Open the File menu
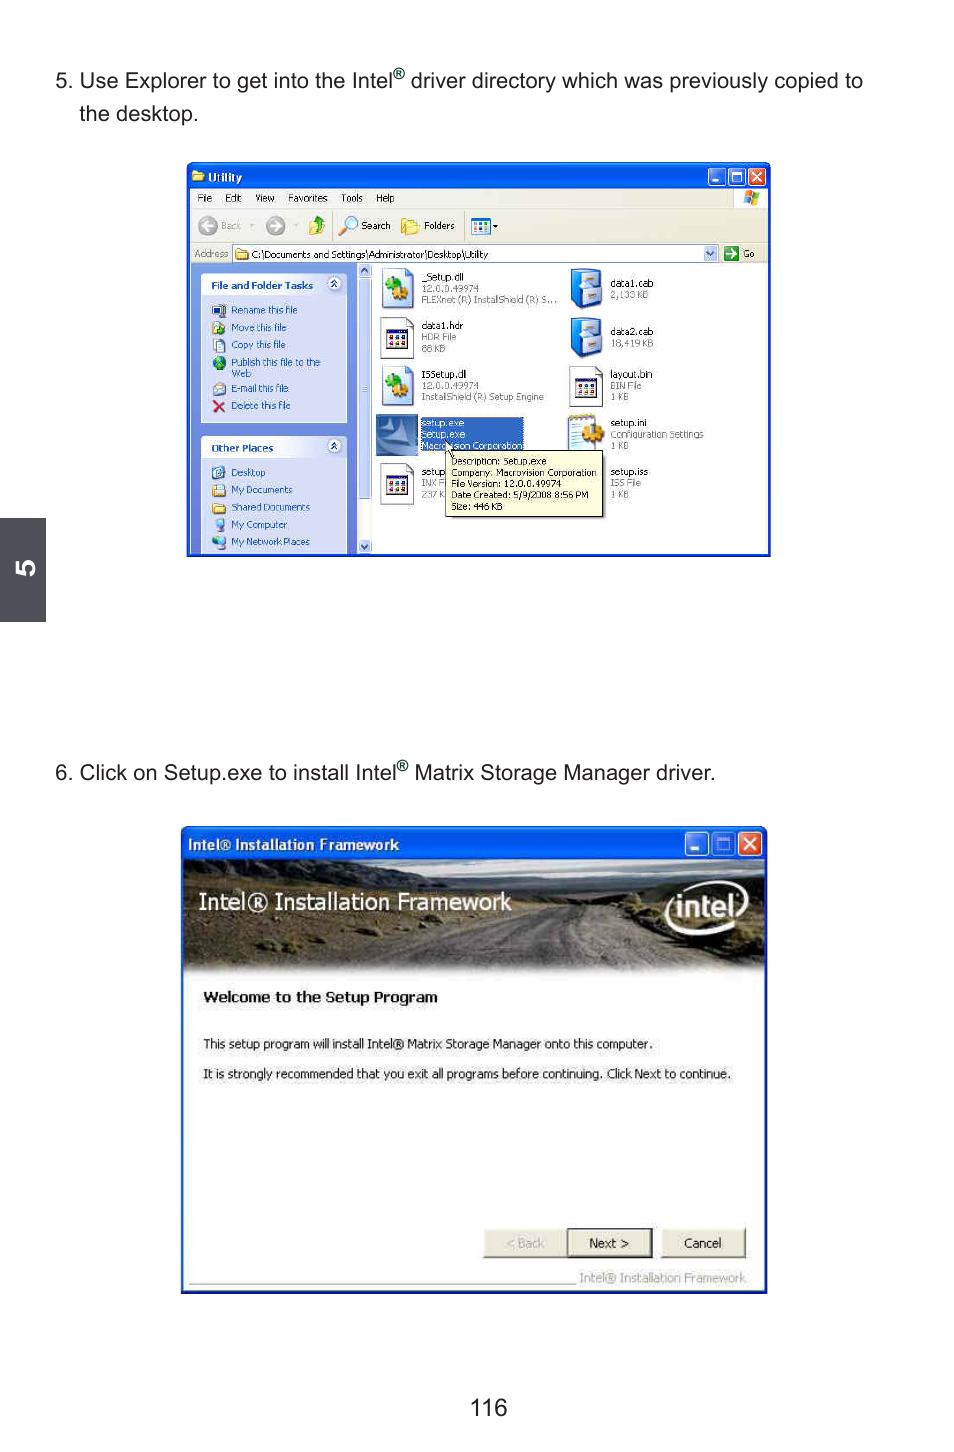This screenshot has width=954, height=1452. (x=205, y=198)
